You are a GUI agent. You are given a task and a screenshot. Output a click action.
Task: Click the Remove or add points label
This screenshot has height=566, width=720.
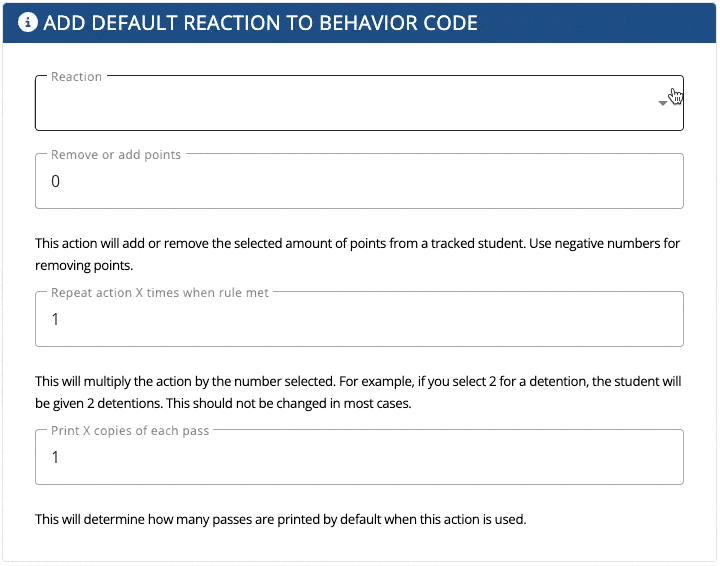point(116,155)
